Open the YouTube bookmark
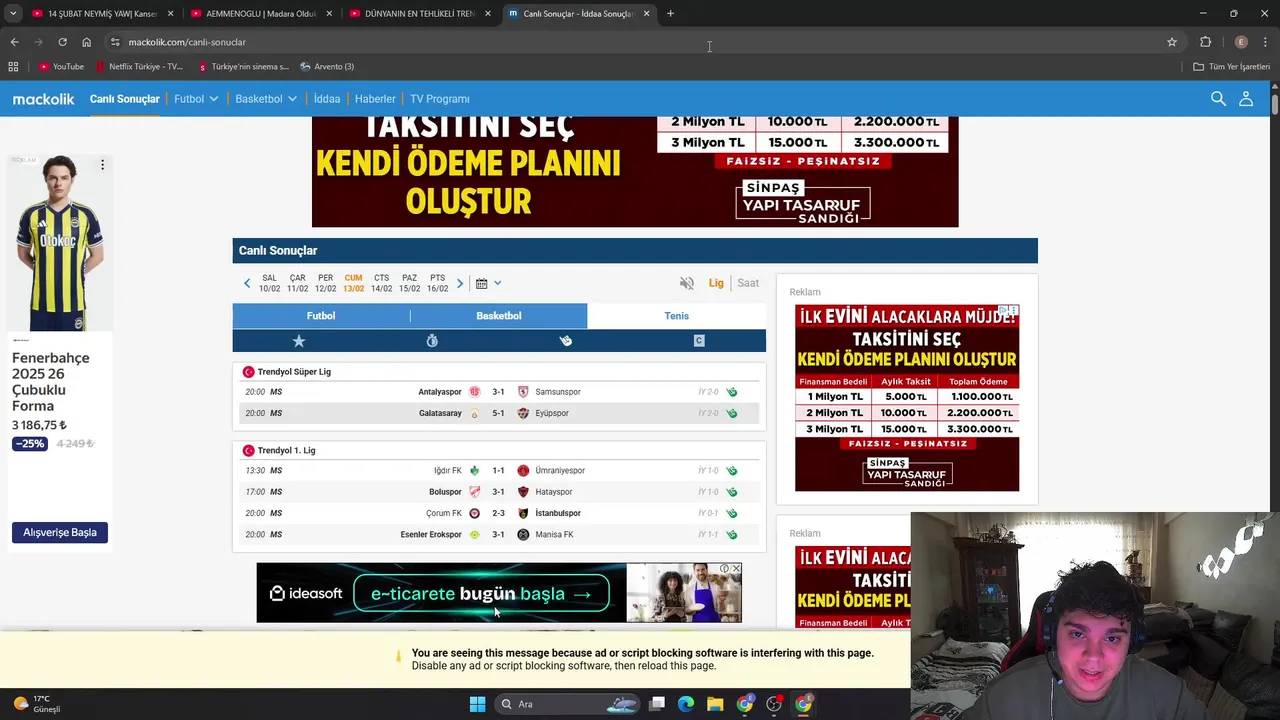Viewport: 1280px width, 720px height. pos(62,67)
